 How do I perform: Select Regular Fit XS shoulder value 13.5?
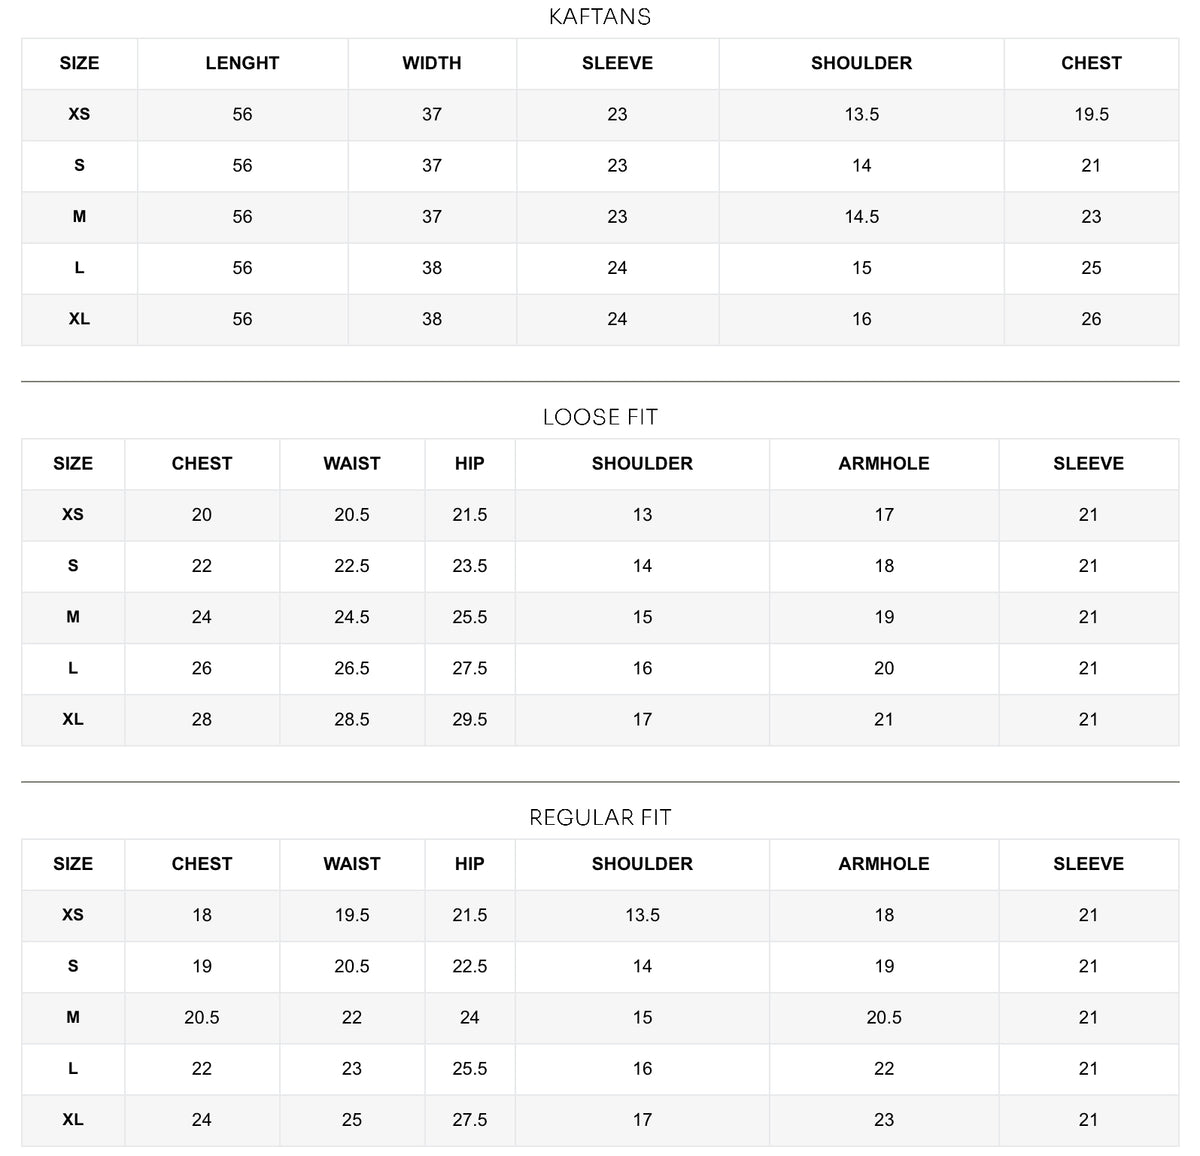(x=642, y=915)
